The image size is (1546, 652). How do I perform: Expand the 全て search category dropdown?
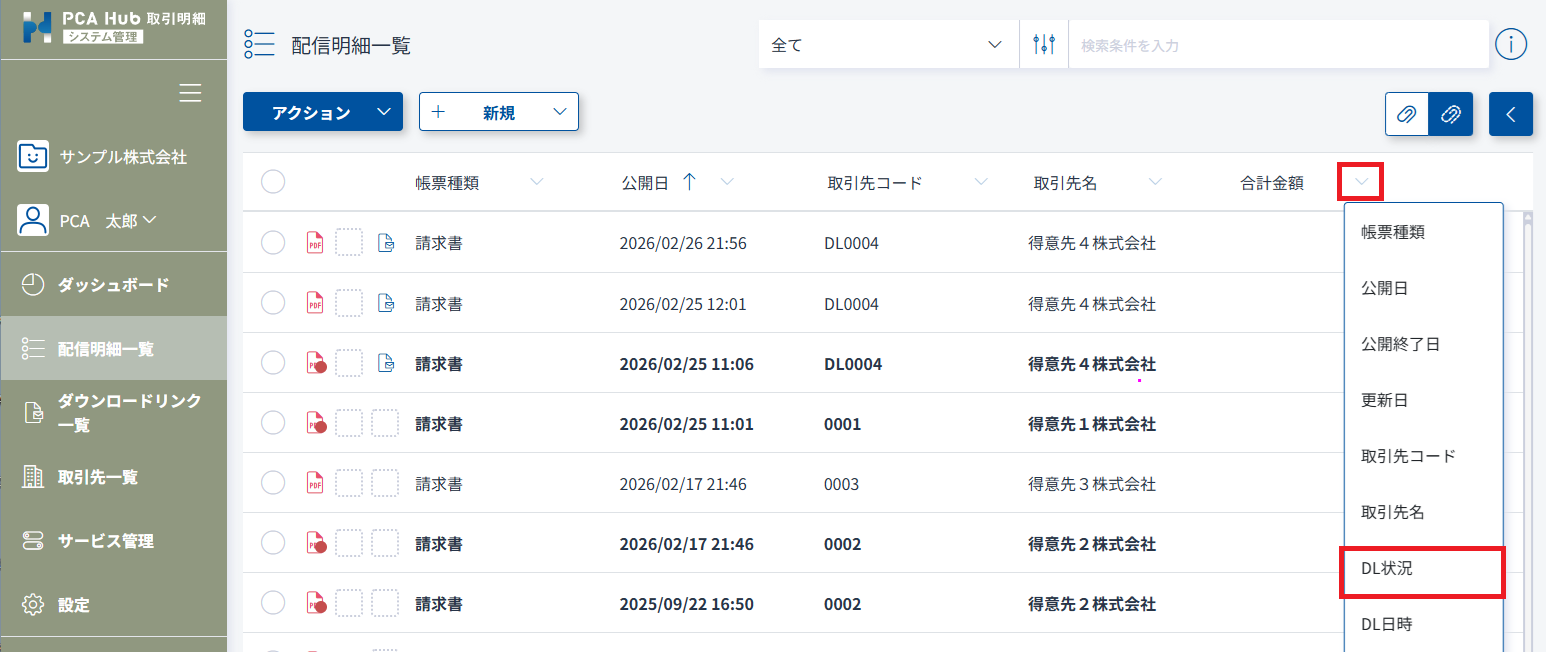887,45
